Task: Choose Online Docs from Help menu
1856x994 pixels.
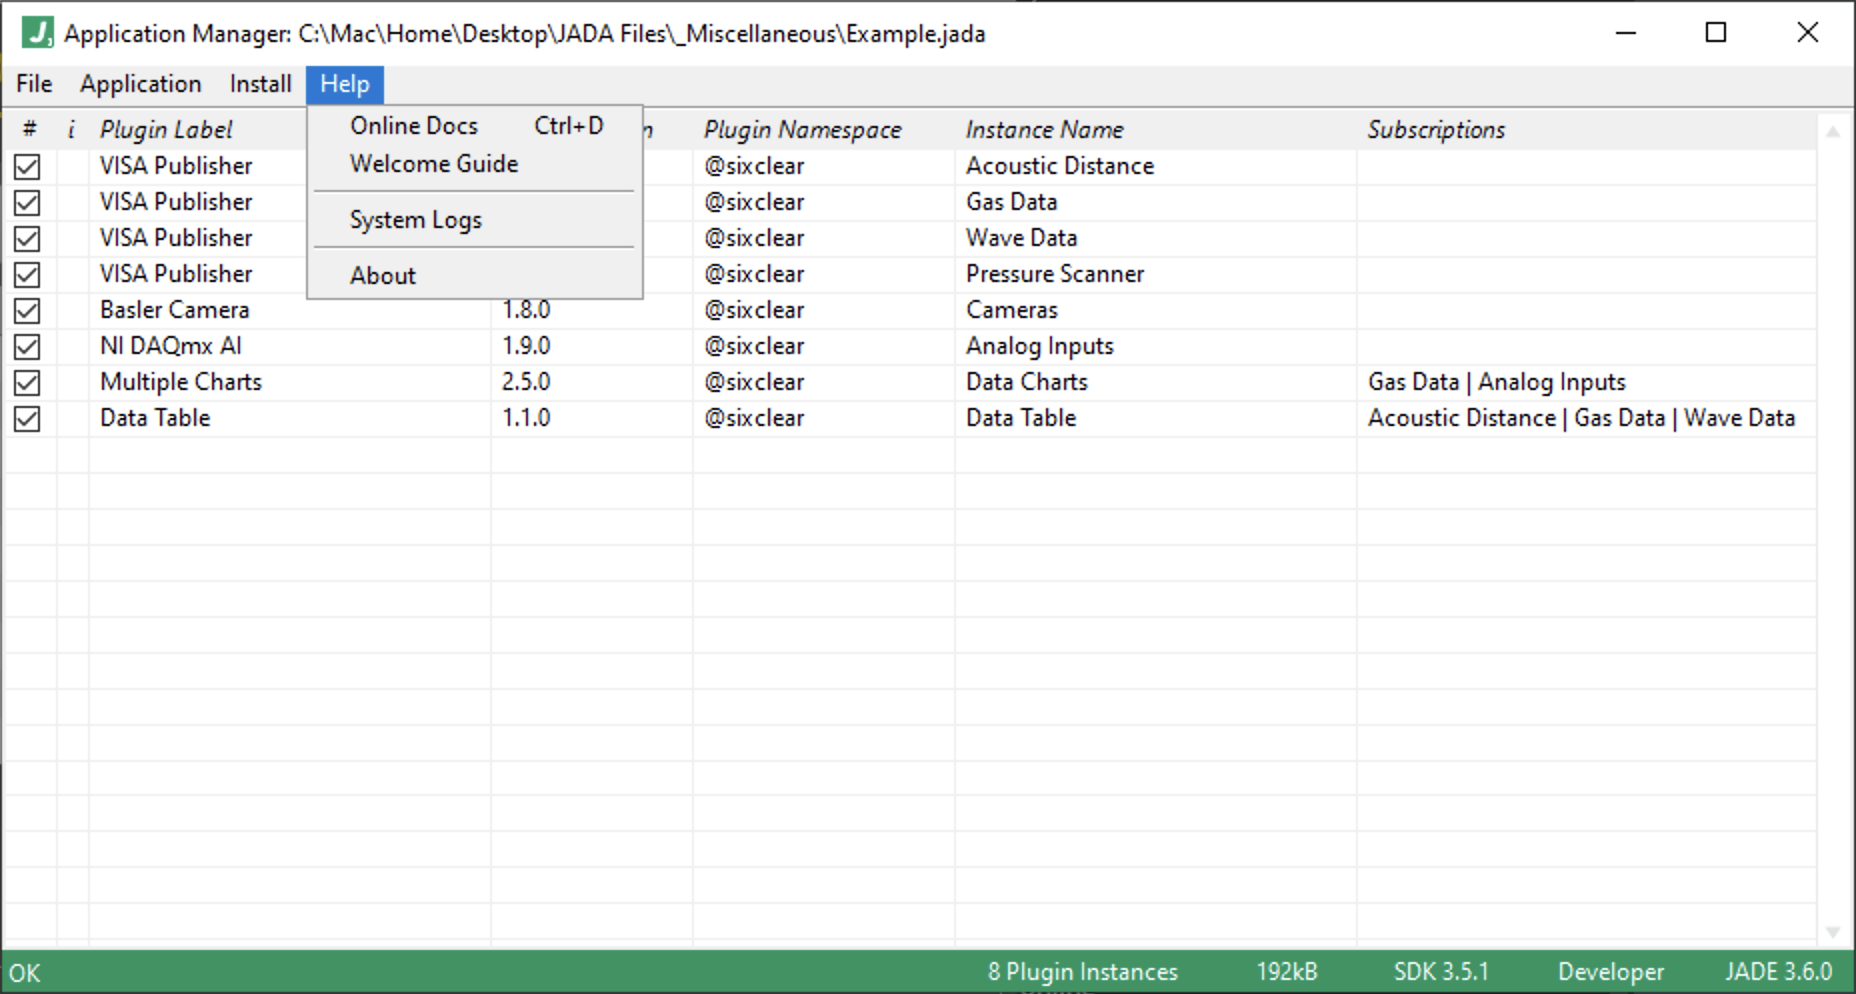Action: pyautogui.click(x=475, y=126)
